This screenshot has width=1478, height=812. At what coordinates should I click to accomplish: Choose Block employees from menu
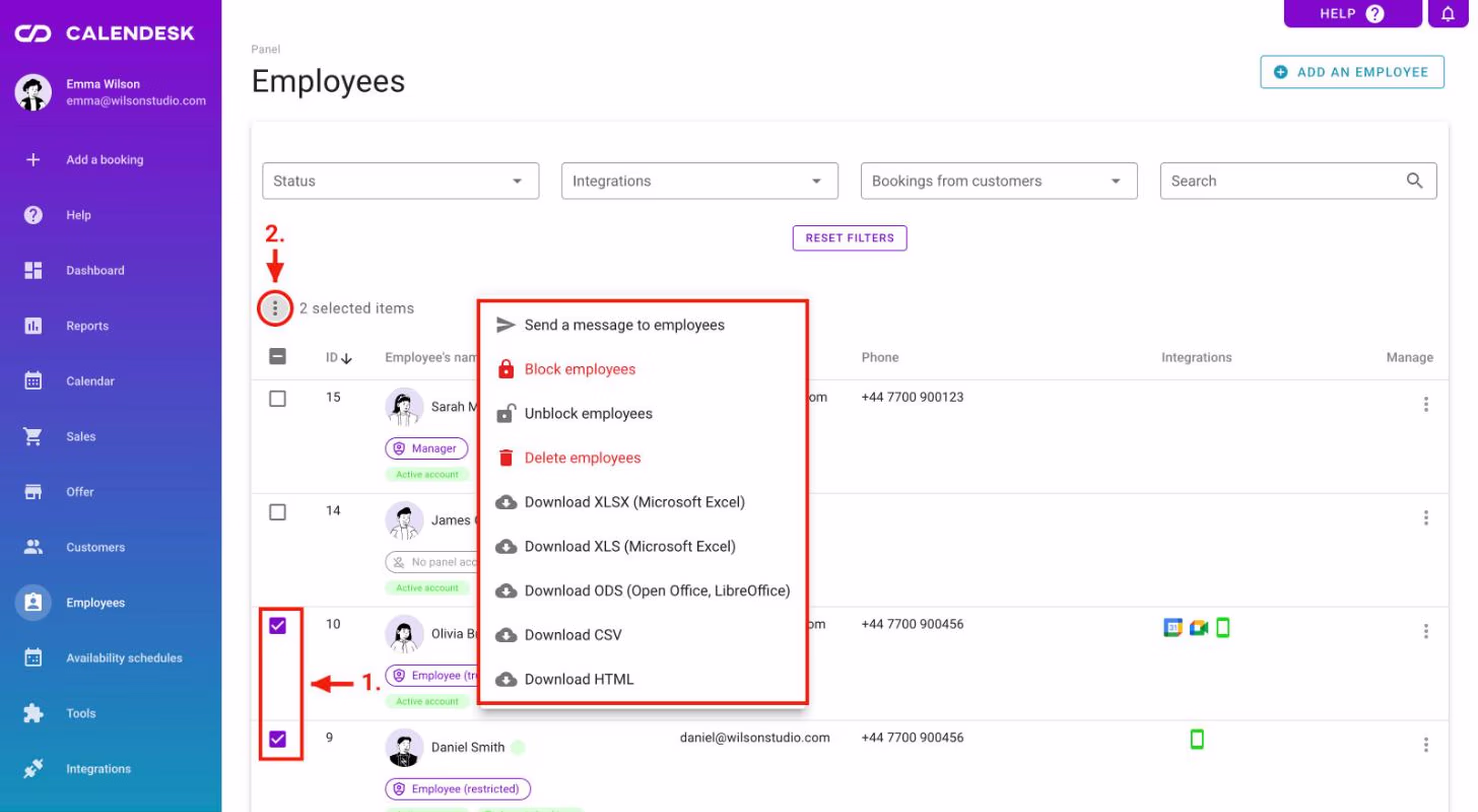pyautogui.click(x=643, y=369)
